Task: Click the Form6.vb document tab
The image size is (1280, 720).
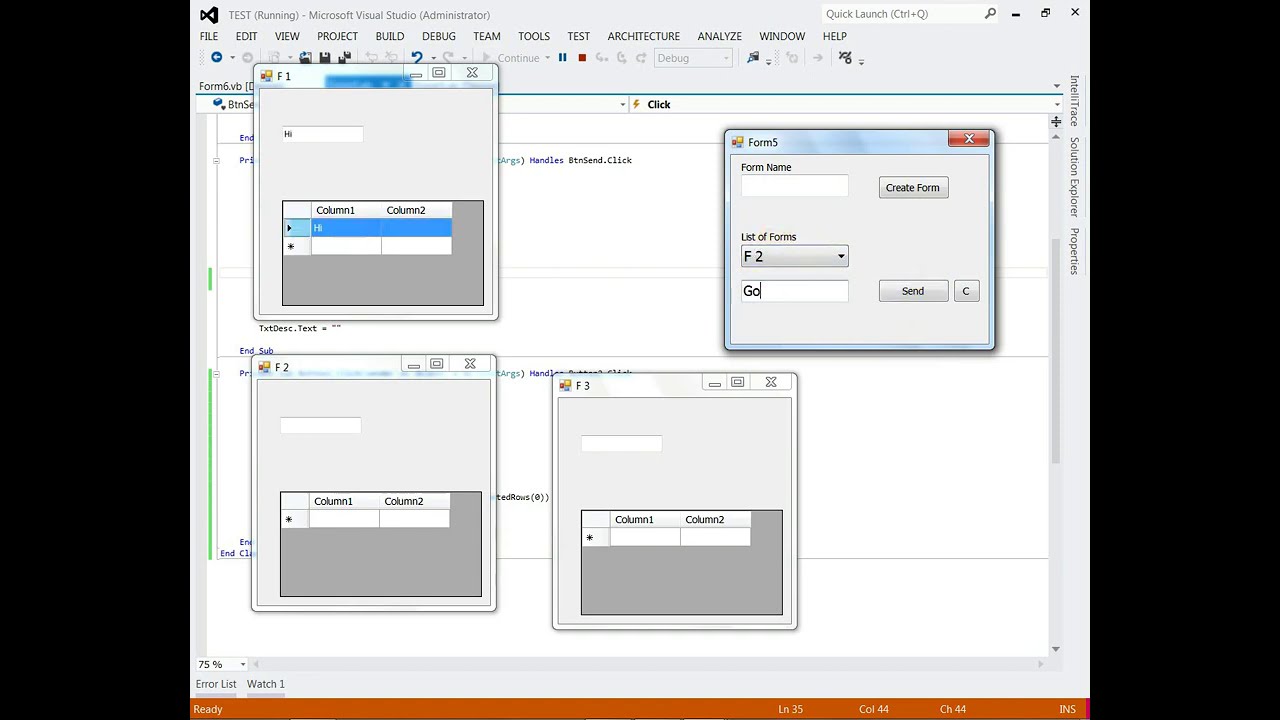Action: coord(226,86)
